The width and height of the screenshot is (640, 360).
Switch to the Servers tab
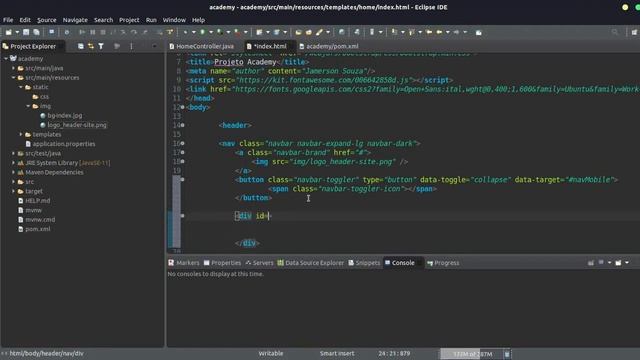click(259, 263)
